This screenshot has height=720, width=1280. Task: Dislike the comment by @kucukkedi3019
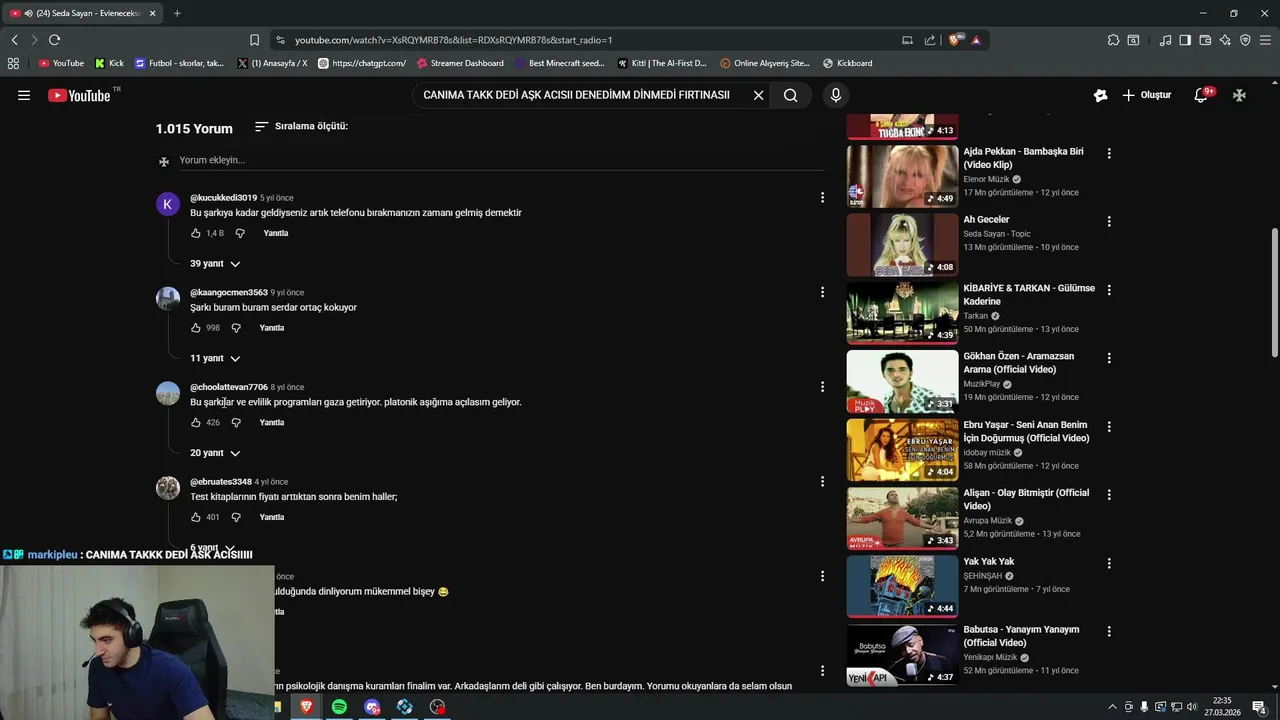(240, 233)
